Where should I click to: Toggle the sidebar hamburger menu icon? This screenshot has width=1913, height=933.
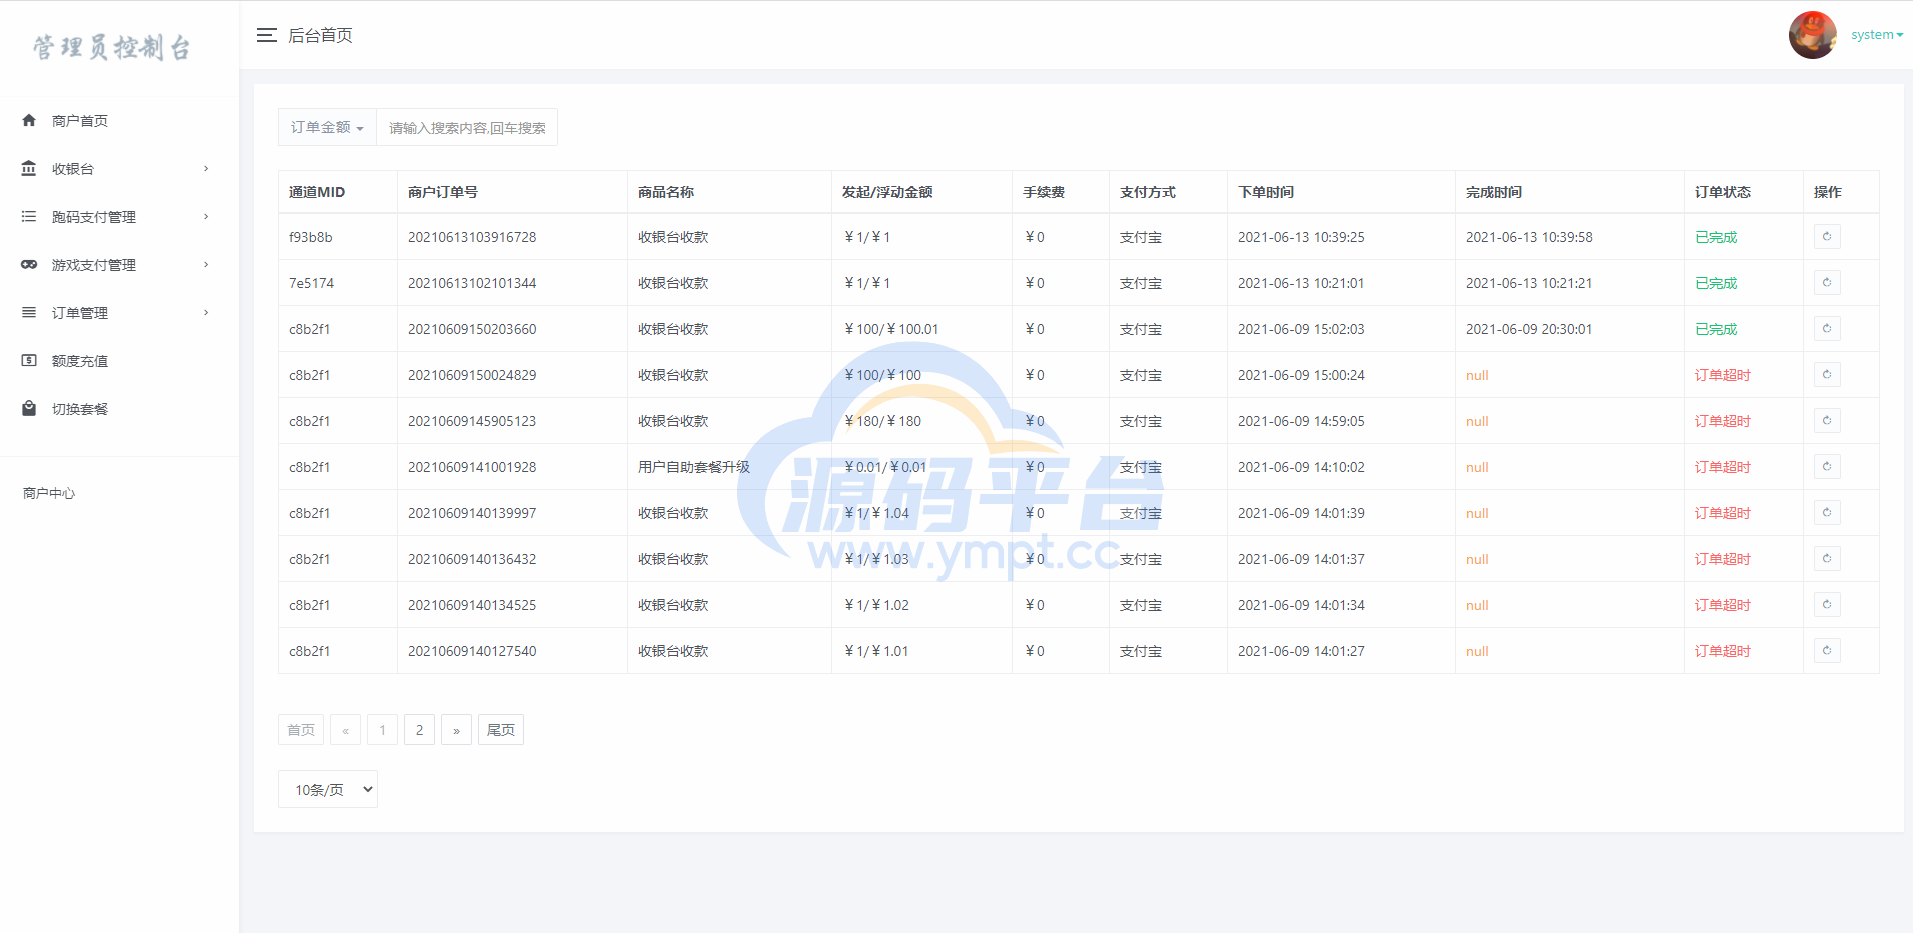[x=266, y=35]
